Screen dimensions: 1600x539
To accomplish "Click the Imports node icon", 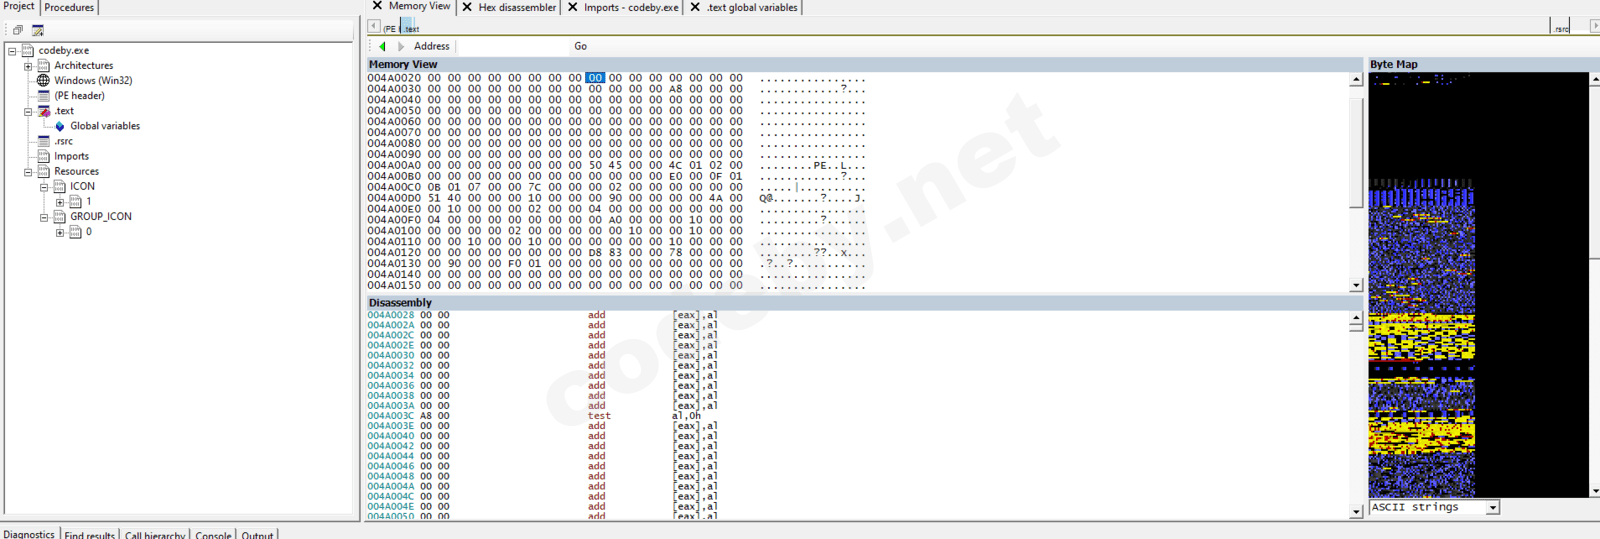I will point(43,156).
